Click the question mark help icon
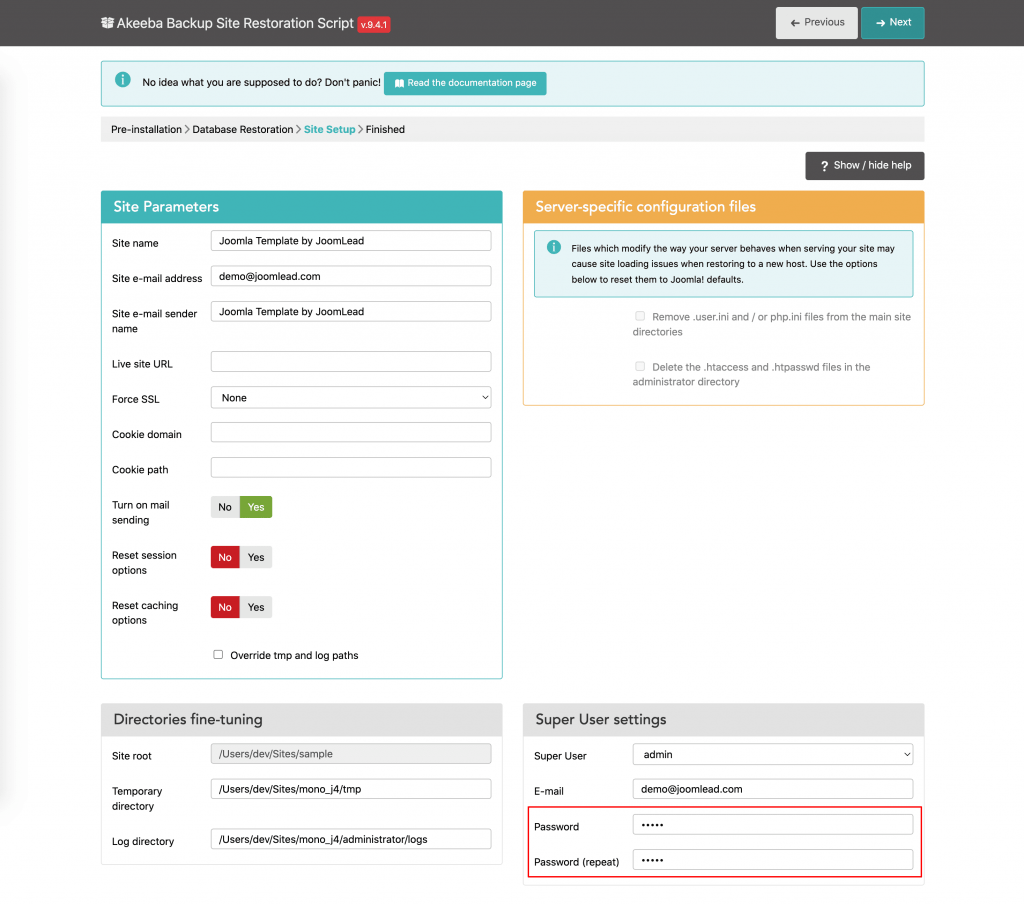Image resolution: width=1024 pixels, height=904 pixels. pyautogui.click(x=822, y=165)
